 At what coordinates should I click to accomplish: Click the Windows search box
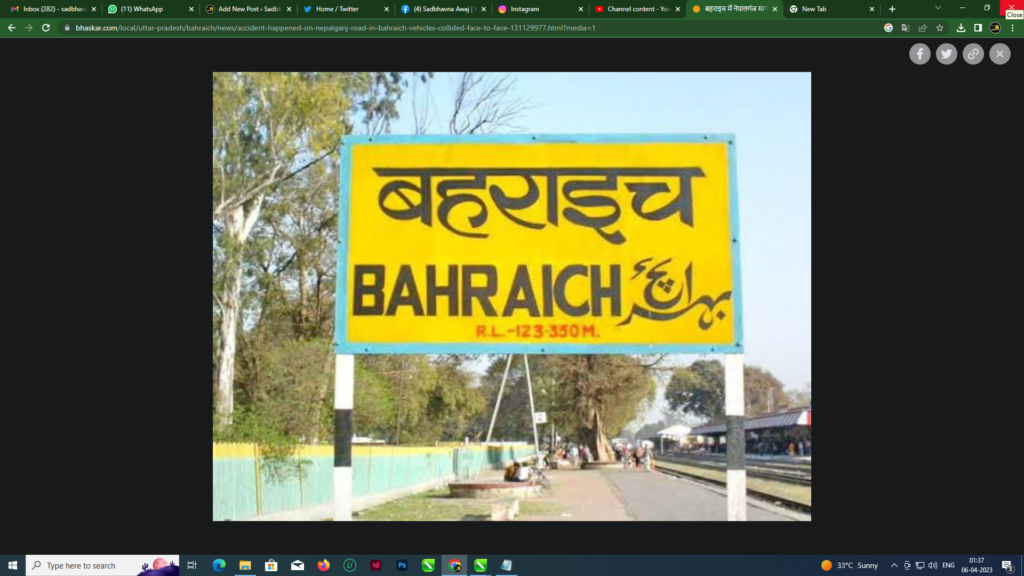(x=90, y=565)
